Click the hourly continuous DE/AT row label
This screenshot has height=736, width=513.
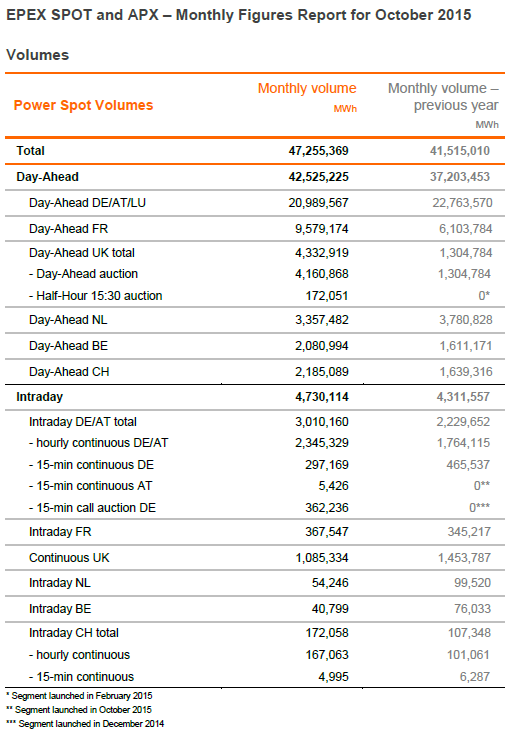click(99, 443)
